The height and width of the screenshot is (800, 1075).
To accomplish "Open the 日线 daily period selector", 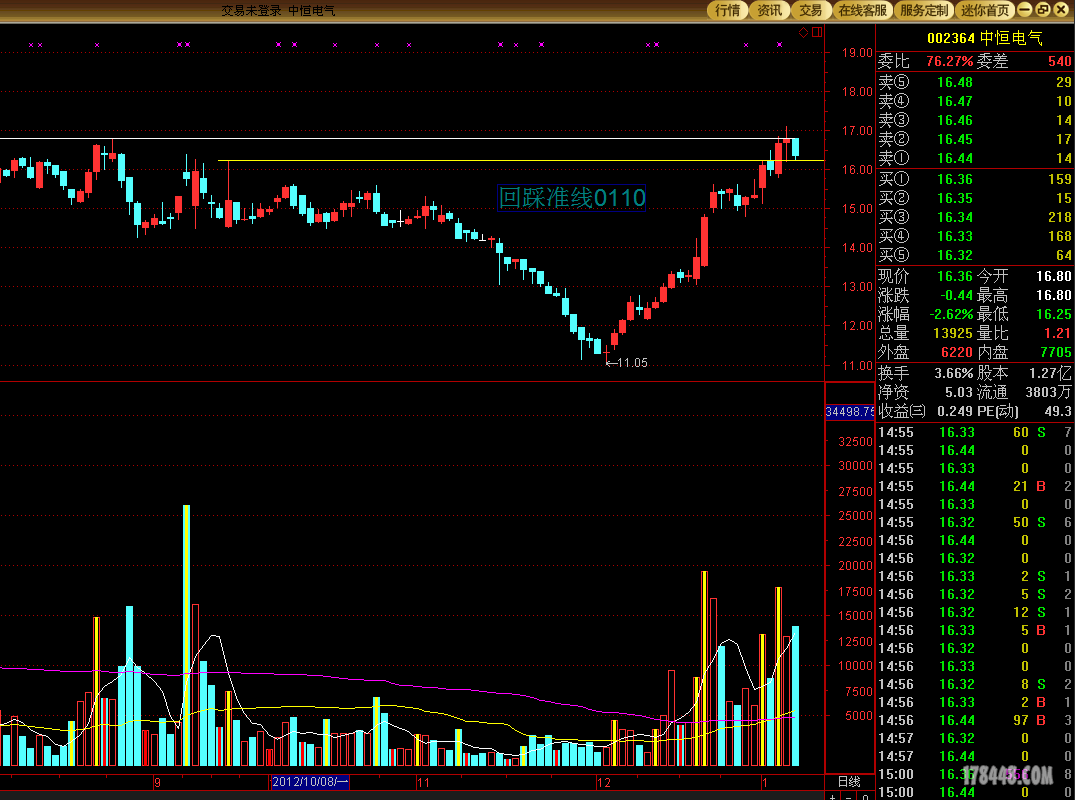I will click(848, 781).
